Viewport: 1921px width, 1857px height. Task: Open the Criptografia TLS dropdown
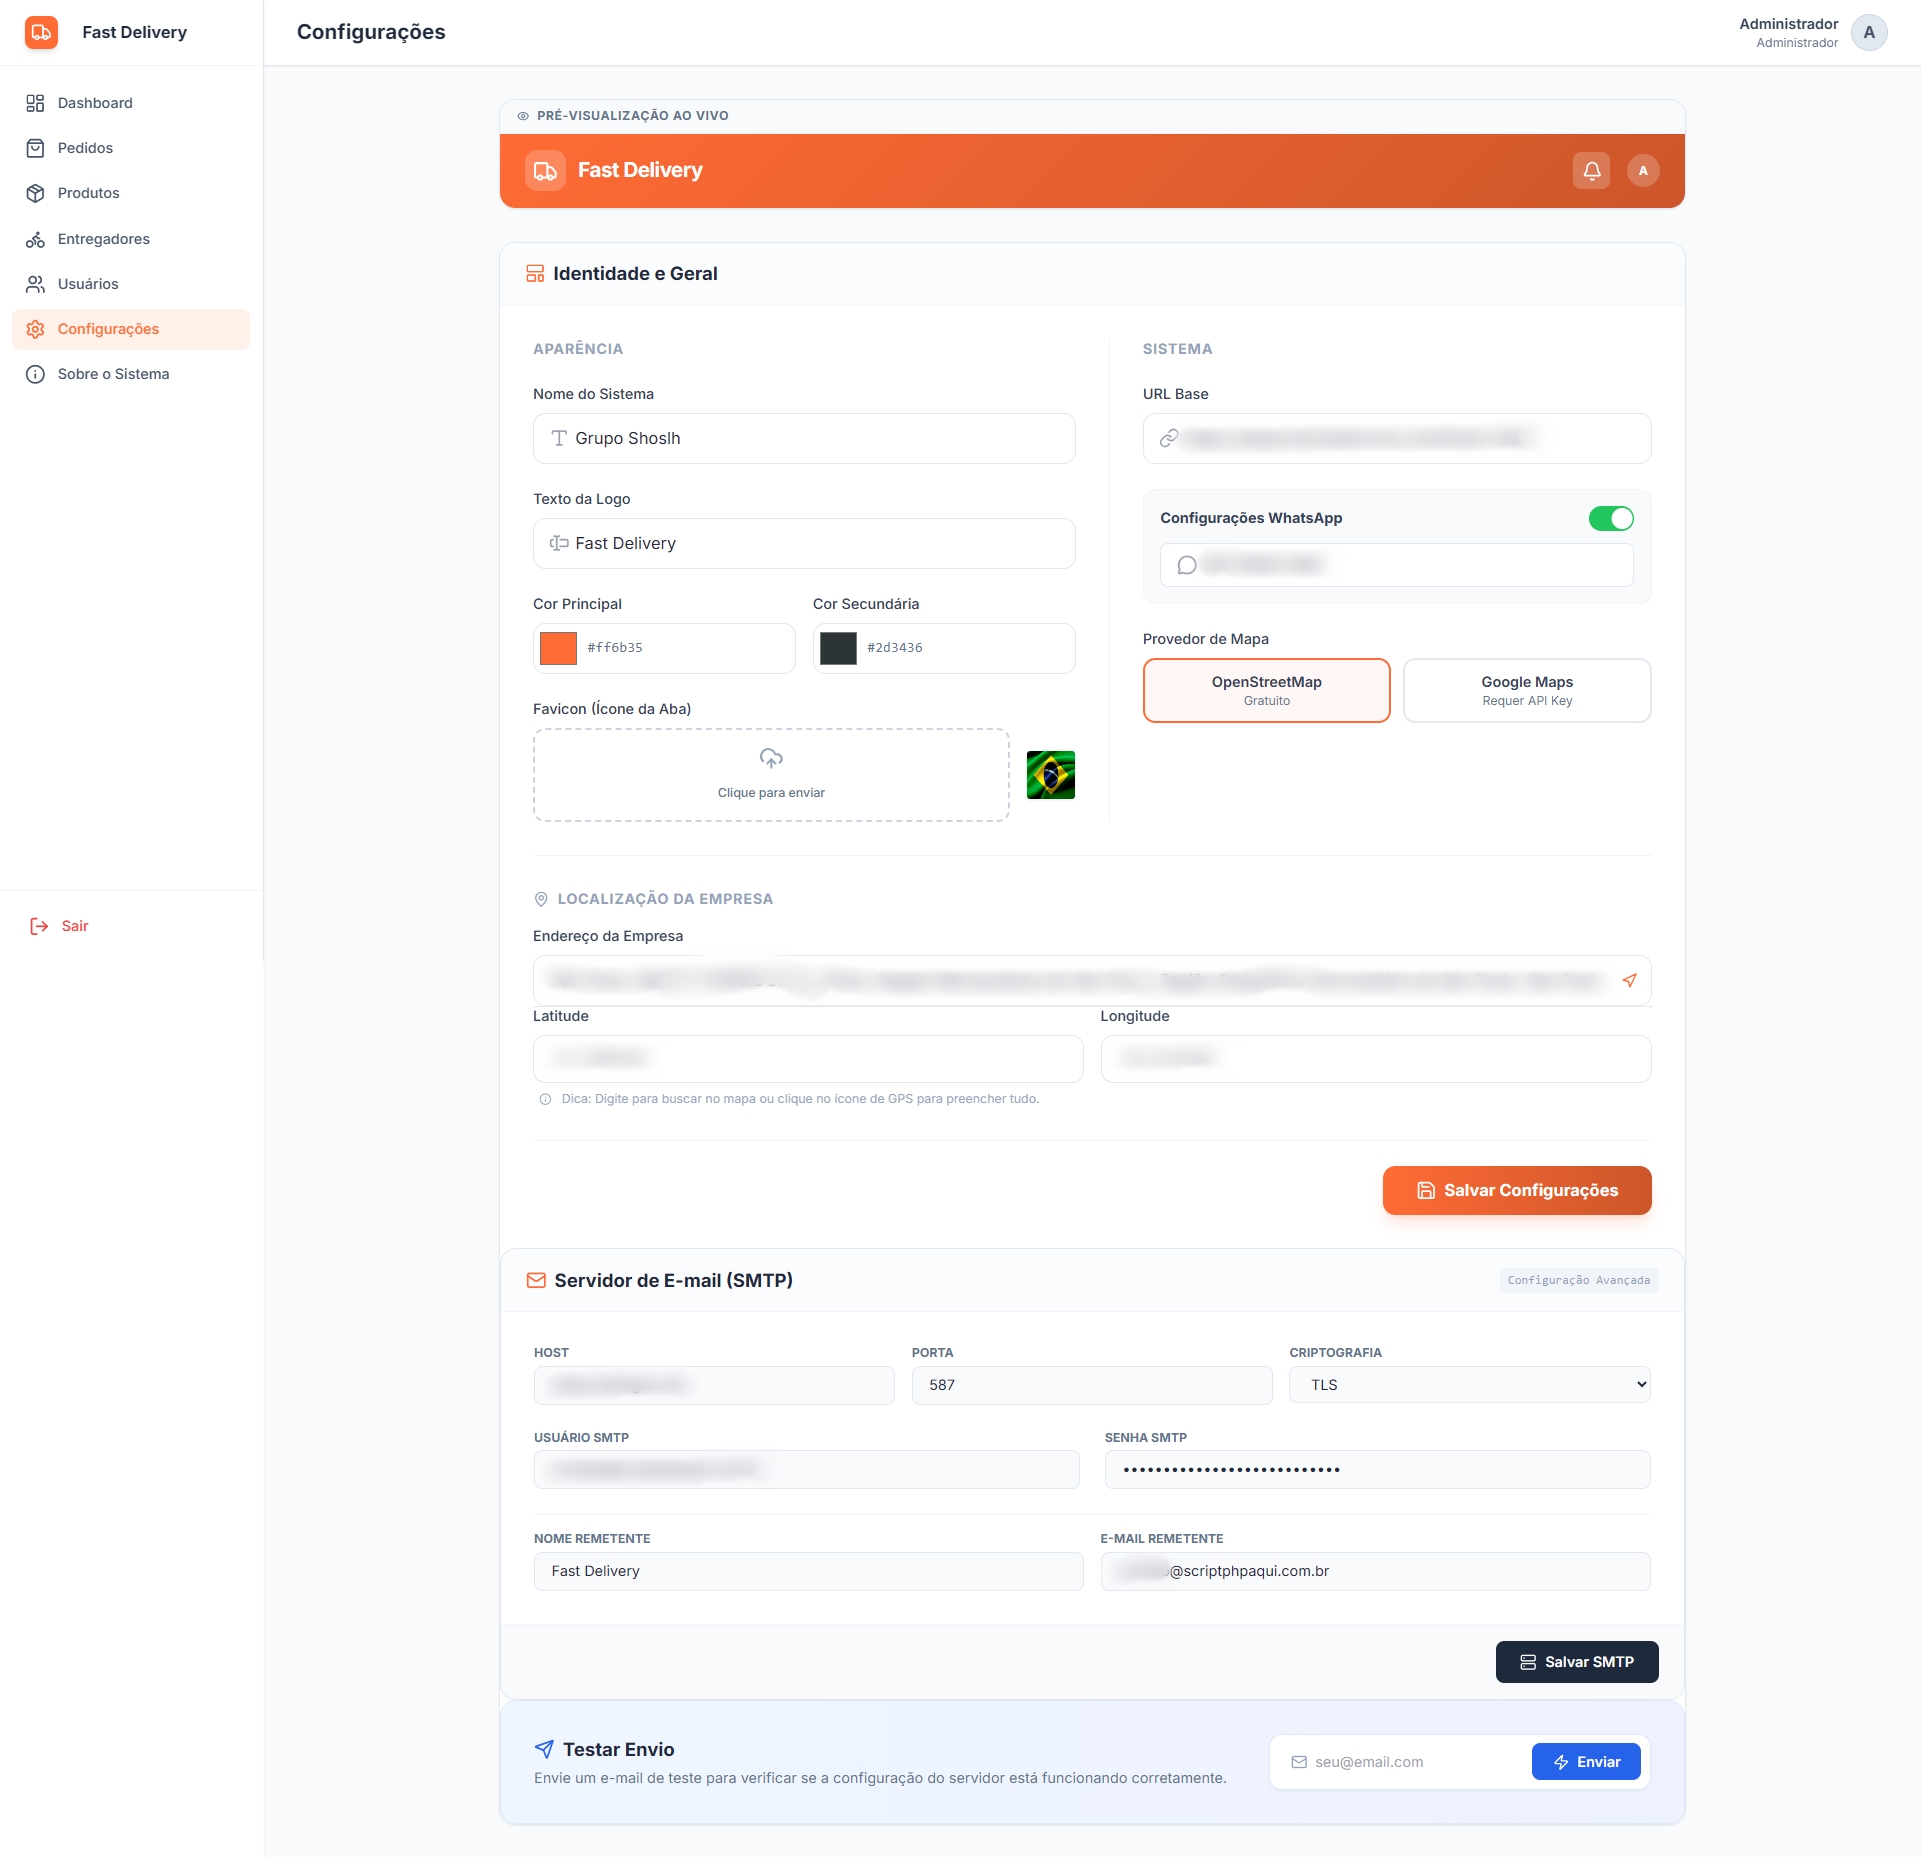tap(1469, 1384)
